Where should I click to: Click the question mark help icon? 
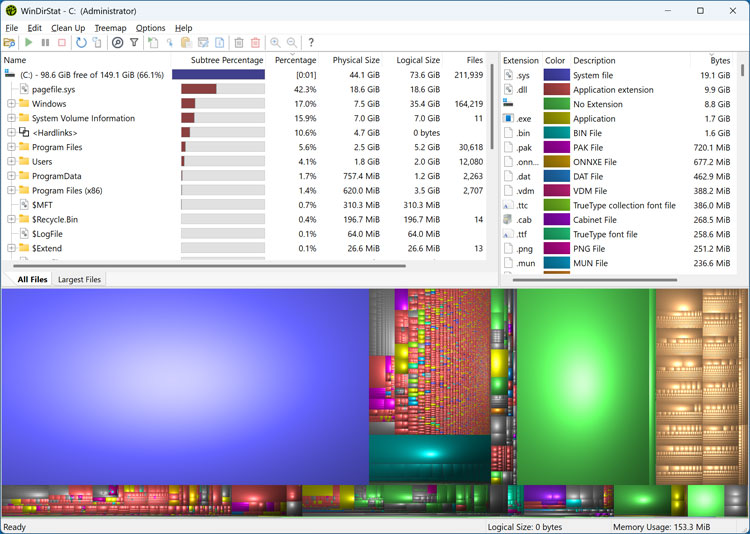[311, 43]
